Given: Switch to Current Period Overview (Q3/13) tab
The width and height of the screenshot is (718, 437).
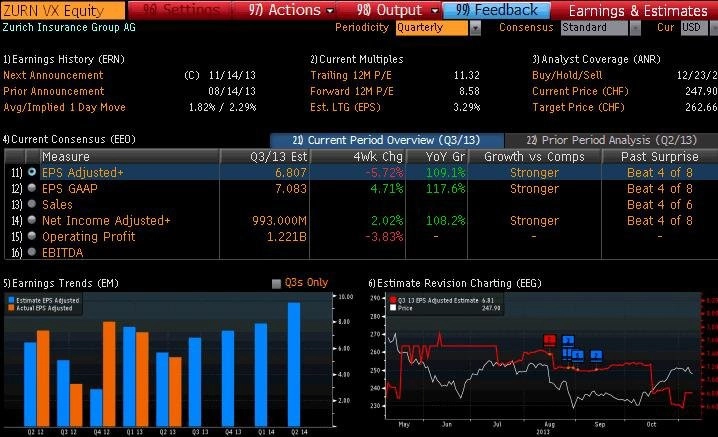Looking at the screenshot, I should pos(387,140).
